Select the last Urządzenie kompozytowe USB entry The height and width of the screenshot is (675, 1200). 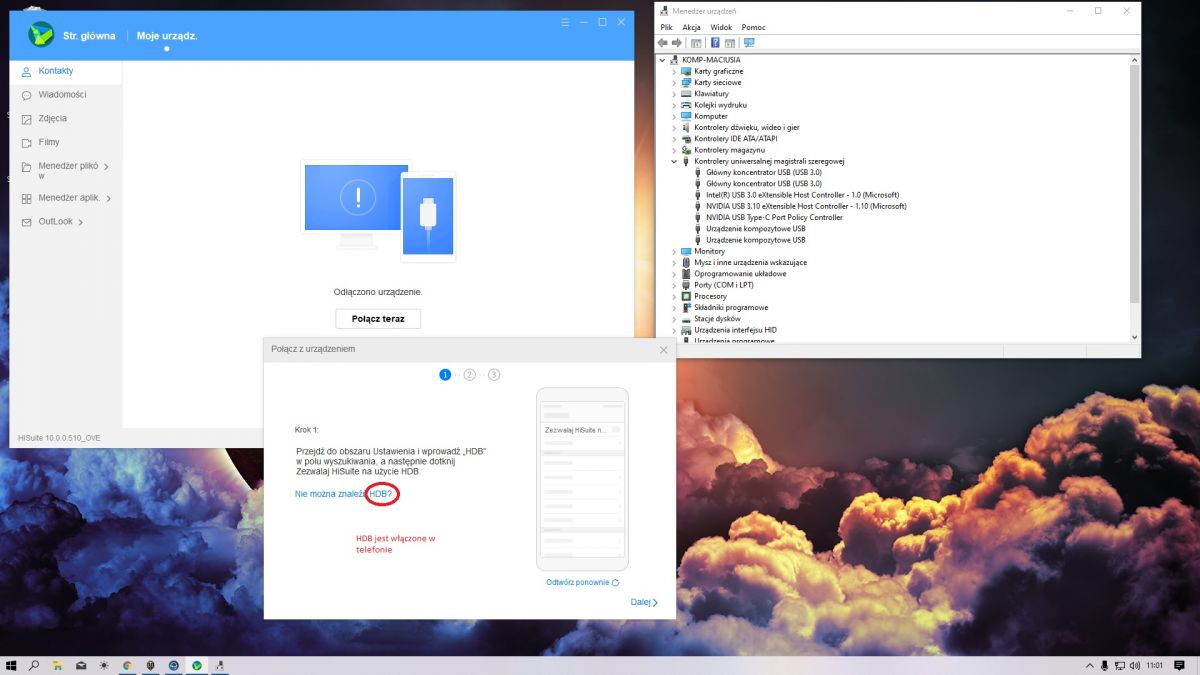pos(755,240)
